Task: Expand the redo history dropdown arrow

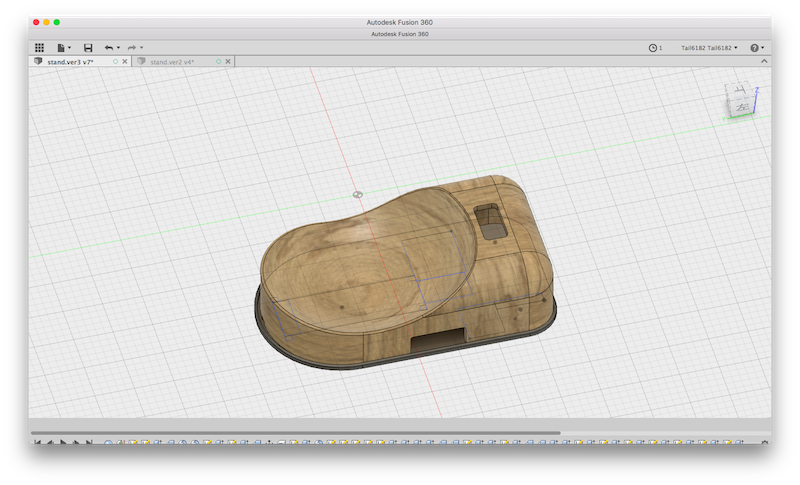Action: click(x=141, y=47)
